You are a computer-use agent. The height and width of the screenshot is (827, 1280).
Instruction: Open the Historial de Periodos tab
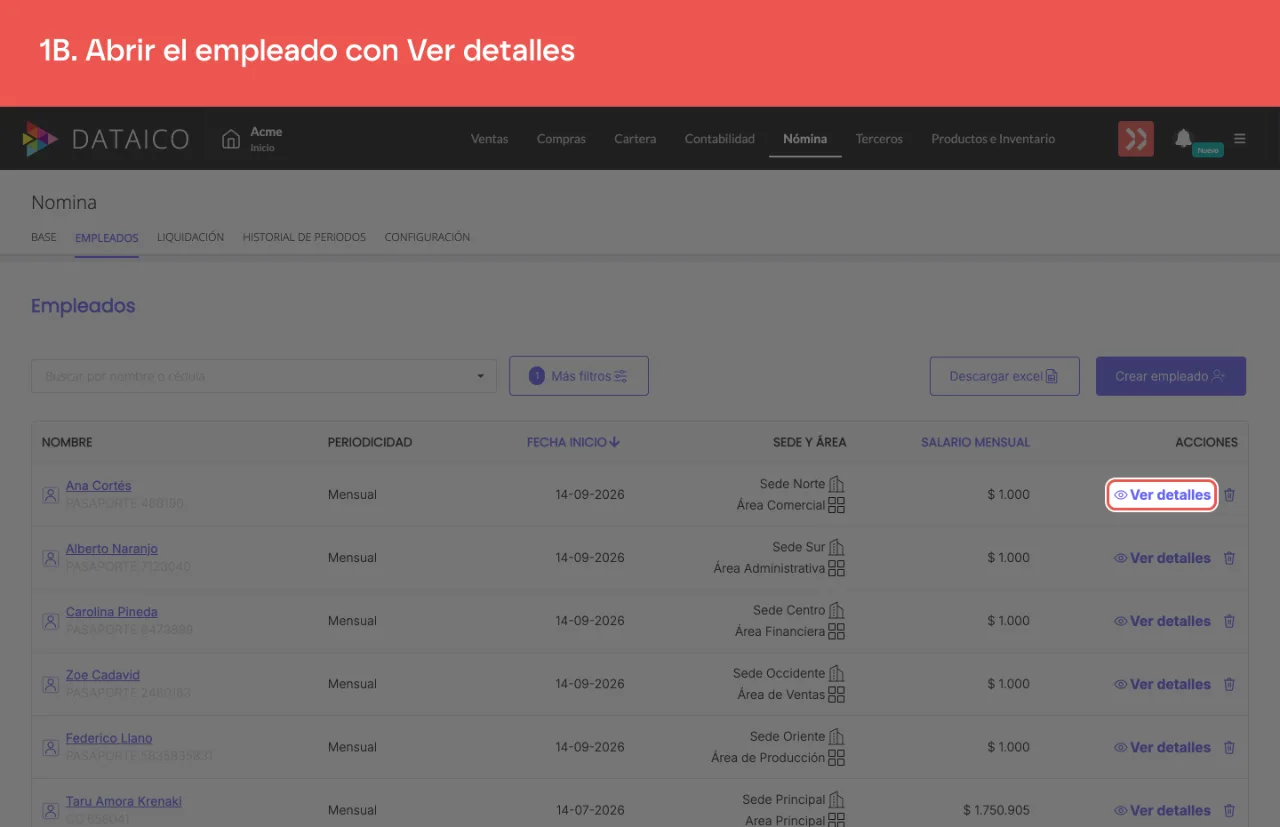pos(304,238)
